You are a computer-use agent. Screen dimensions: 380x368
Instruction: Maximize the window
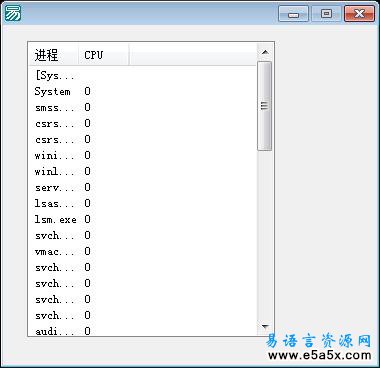(326, 14)
